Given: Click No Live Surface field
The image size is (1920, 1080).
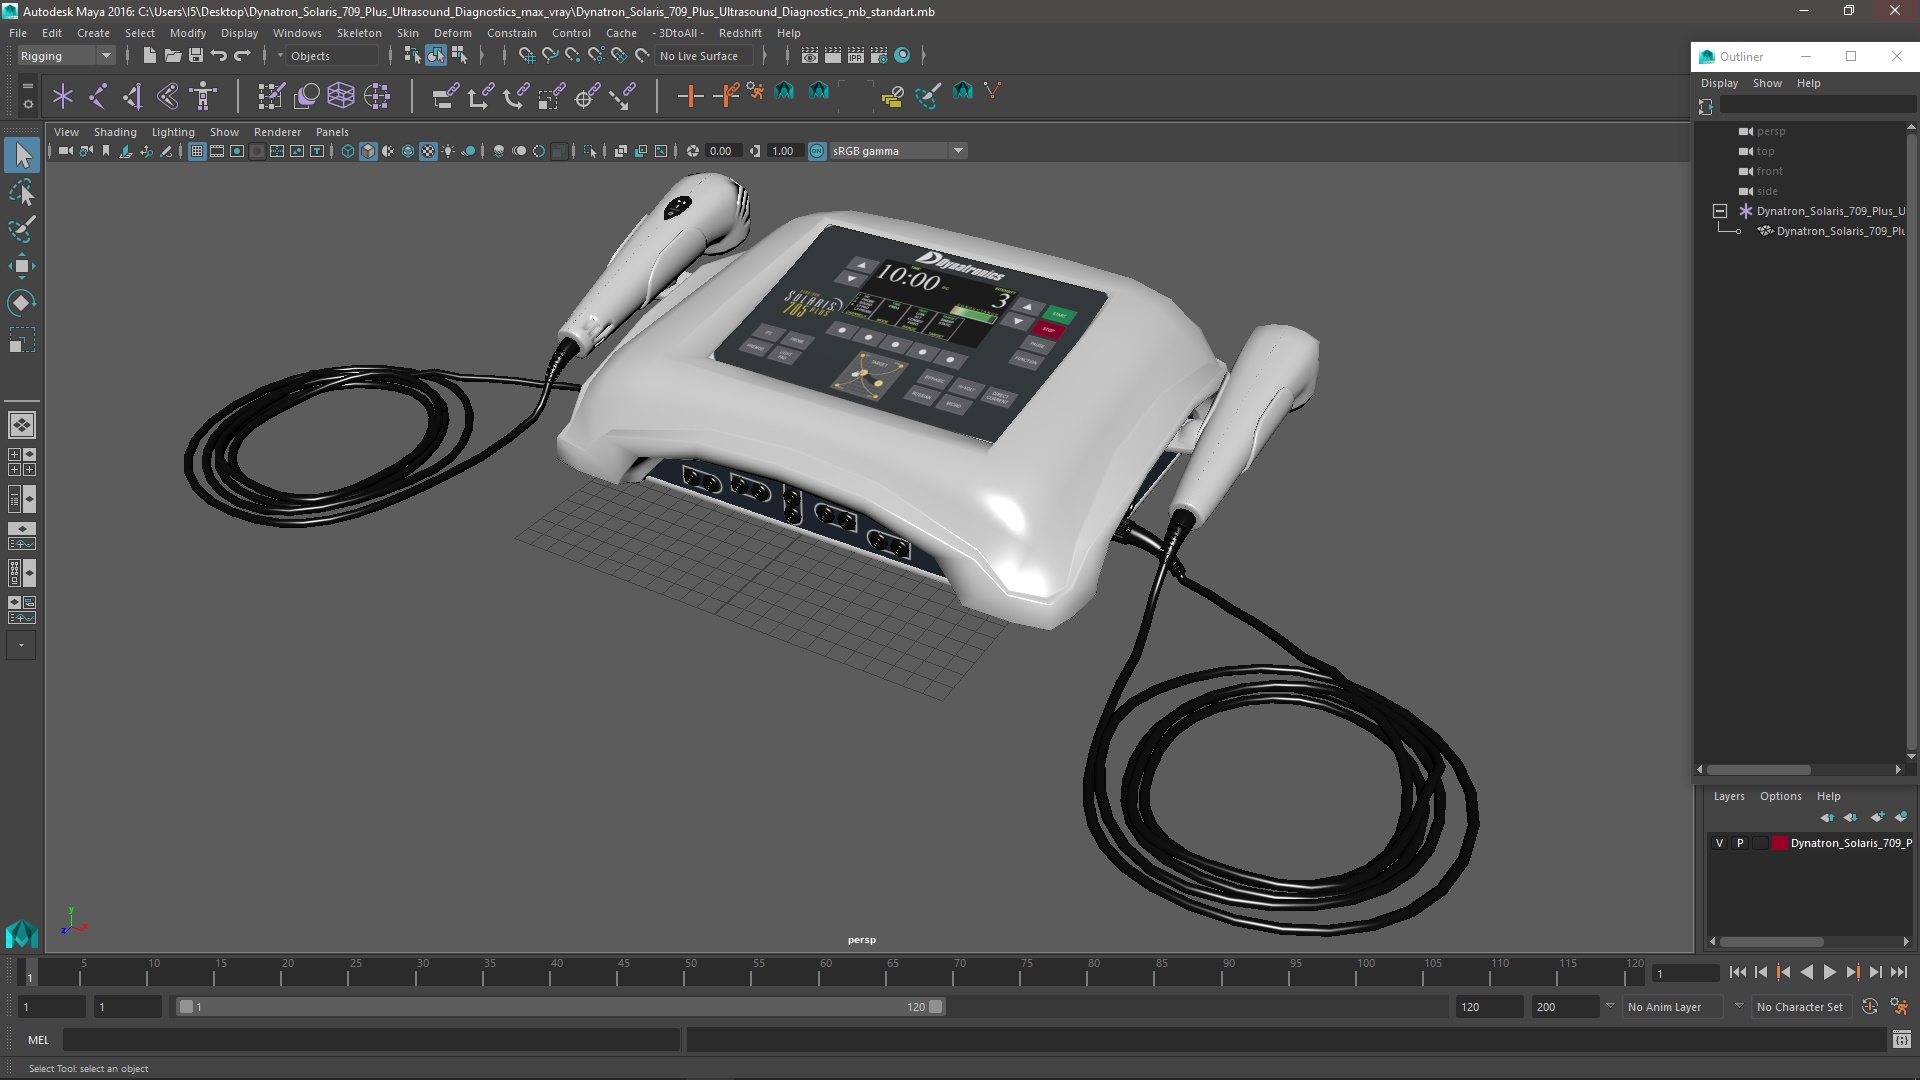Looking at the screenshot, I should [x=703, y=56].
